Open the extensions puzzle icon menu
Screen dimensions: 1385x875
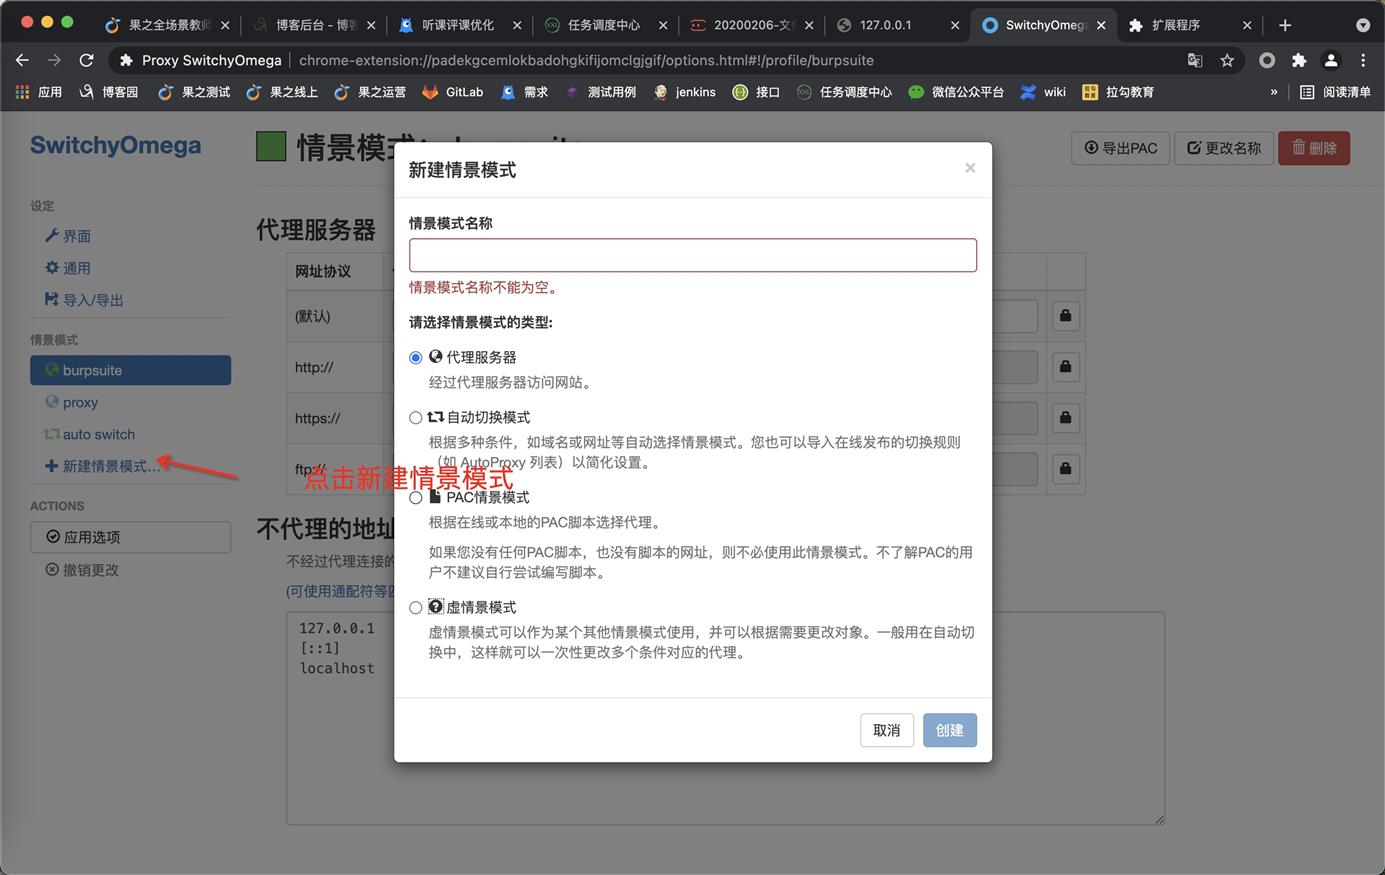tap(1299, 60)
